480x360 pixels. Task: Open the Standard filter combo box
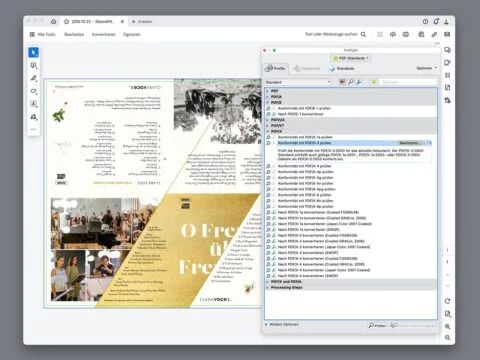(x=298, y=82)
